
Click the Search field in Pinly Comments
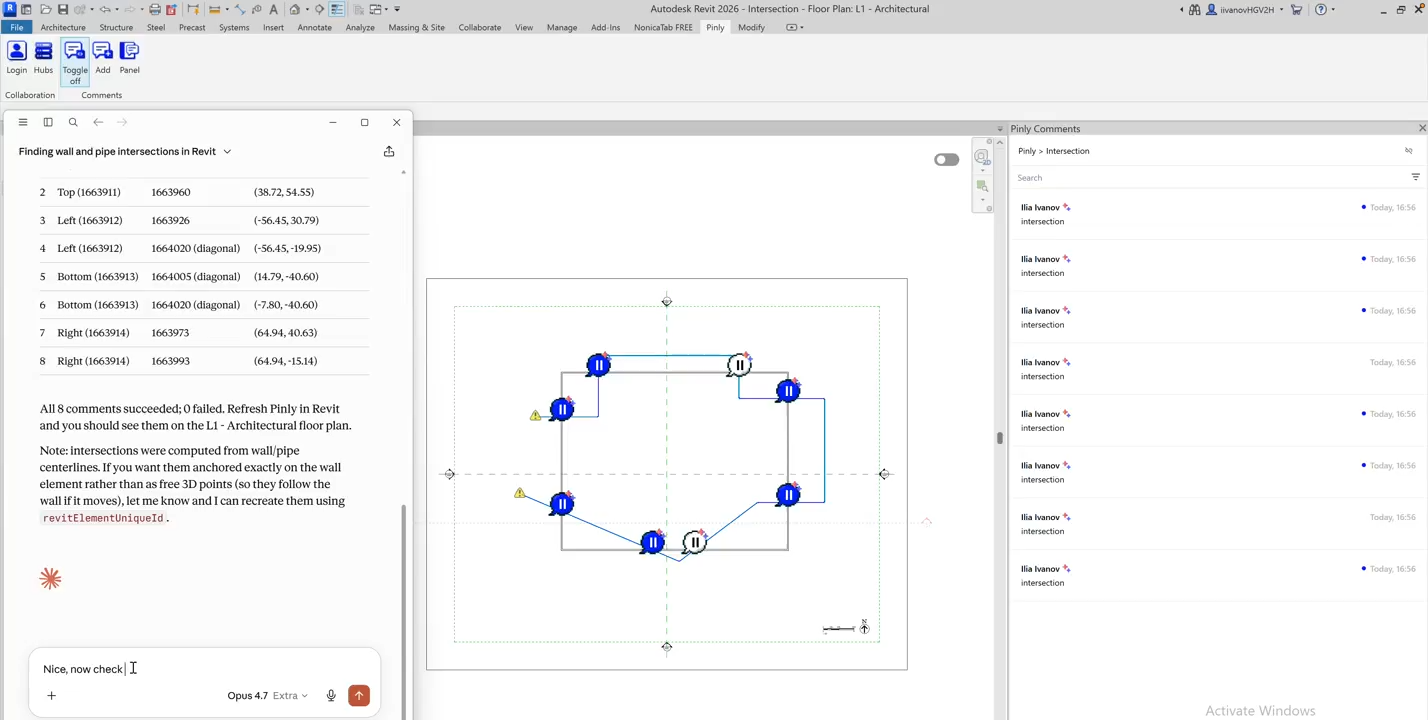pos(1210,178)
